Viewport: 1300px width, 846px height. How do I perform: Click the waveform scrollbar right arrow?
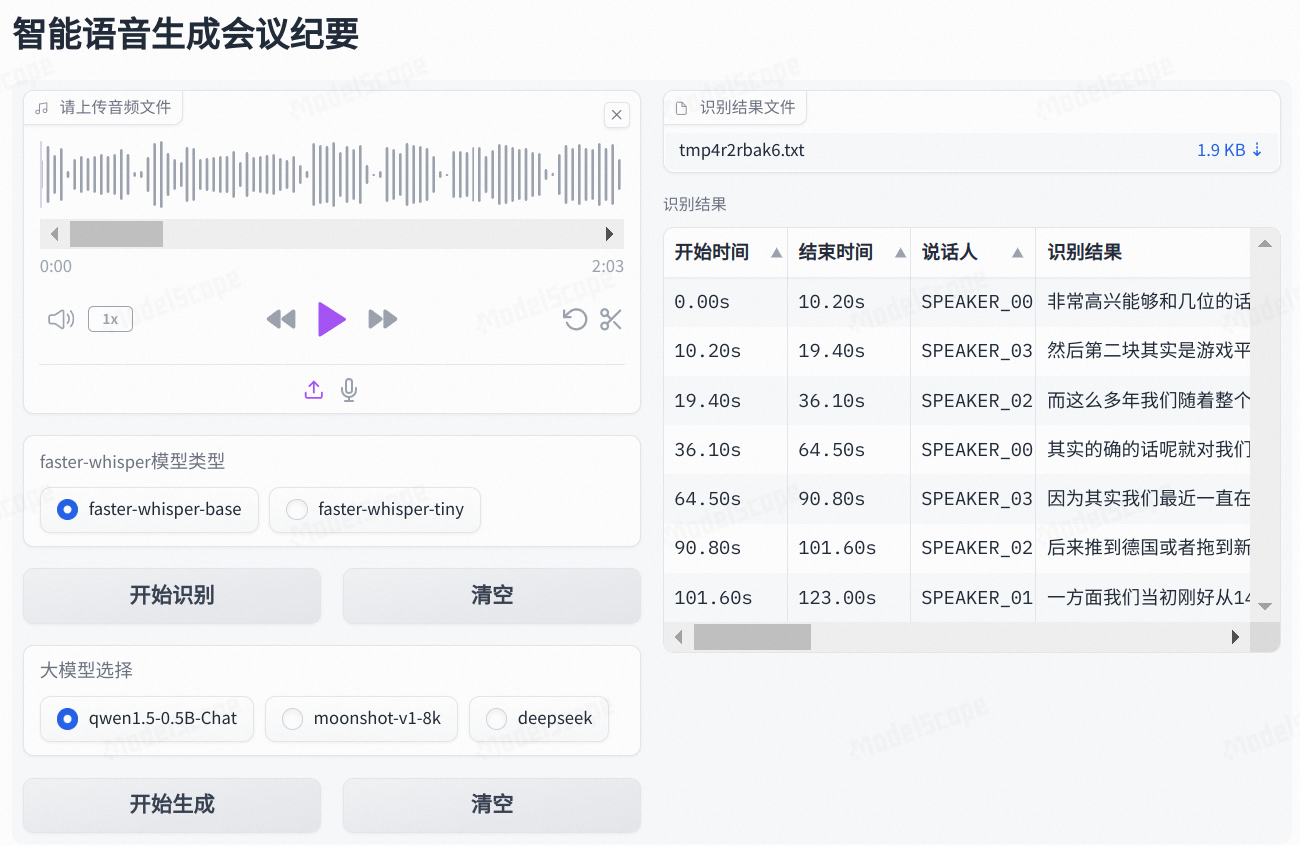click(x=610, y=234)
